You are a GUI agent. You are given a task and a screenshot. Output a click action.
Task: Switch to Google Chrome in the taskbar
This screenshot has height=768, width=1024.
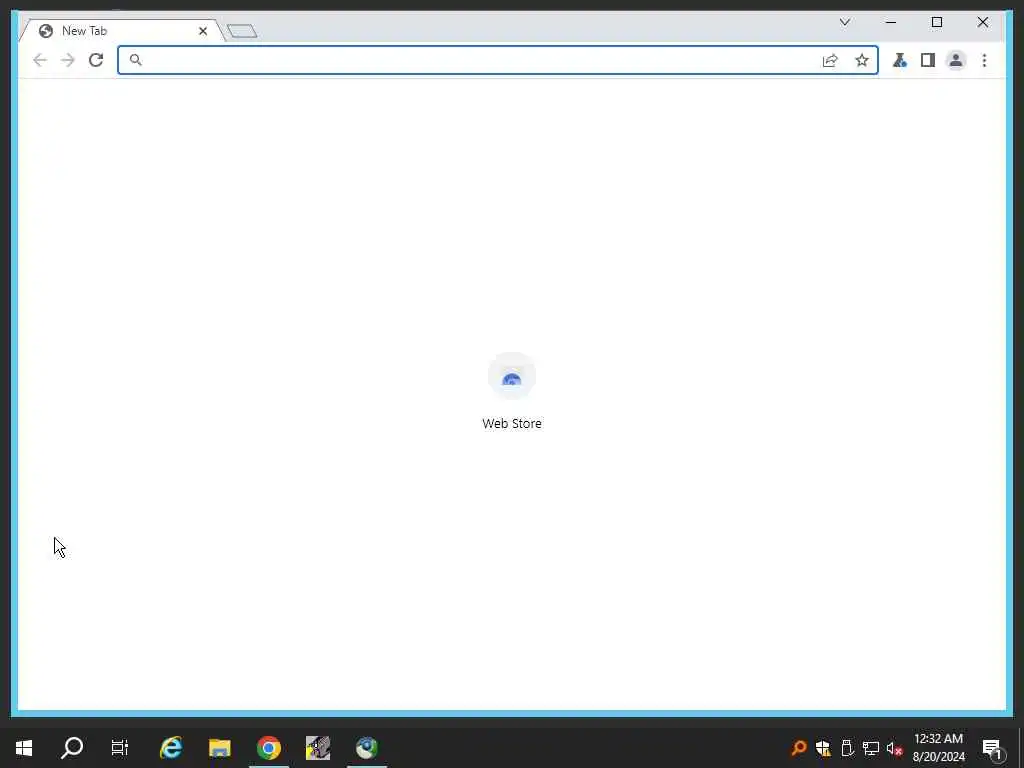(x=269, y=748)
